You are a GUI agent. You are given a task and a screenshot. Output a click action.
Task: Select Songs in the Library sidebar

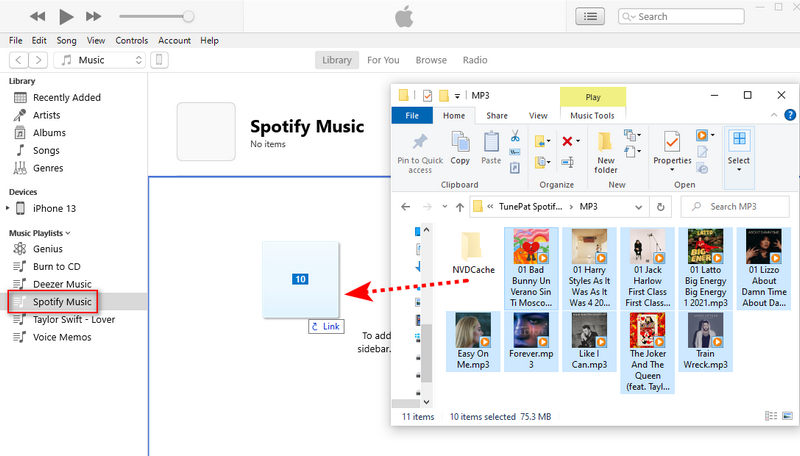point(46,150)
